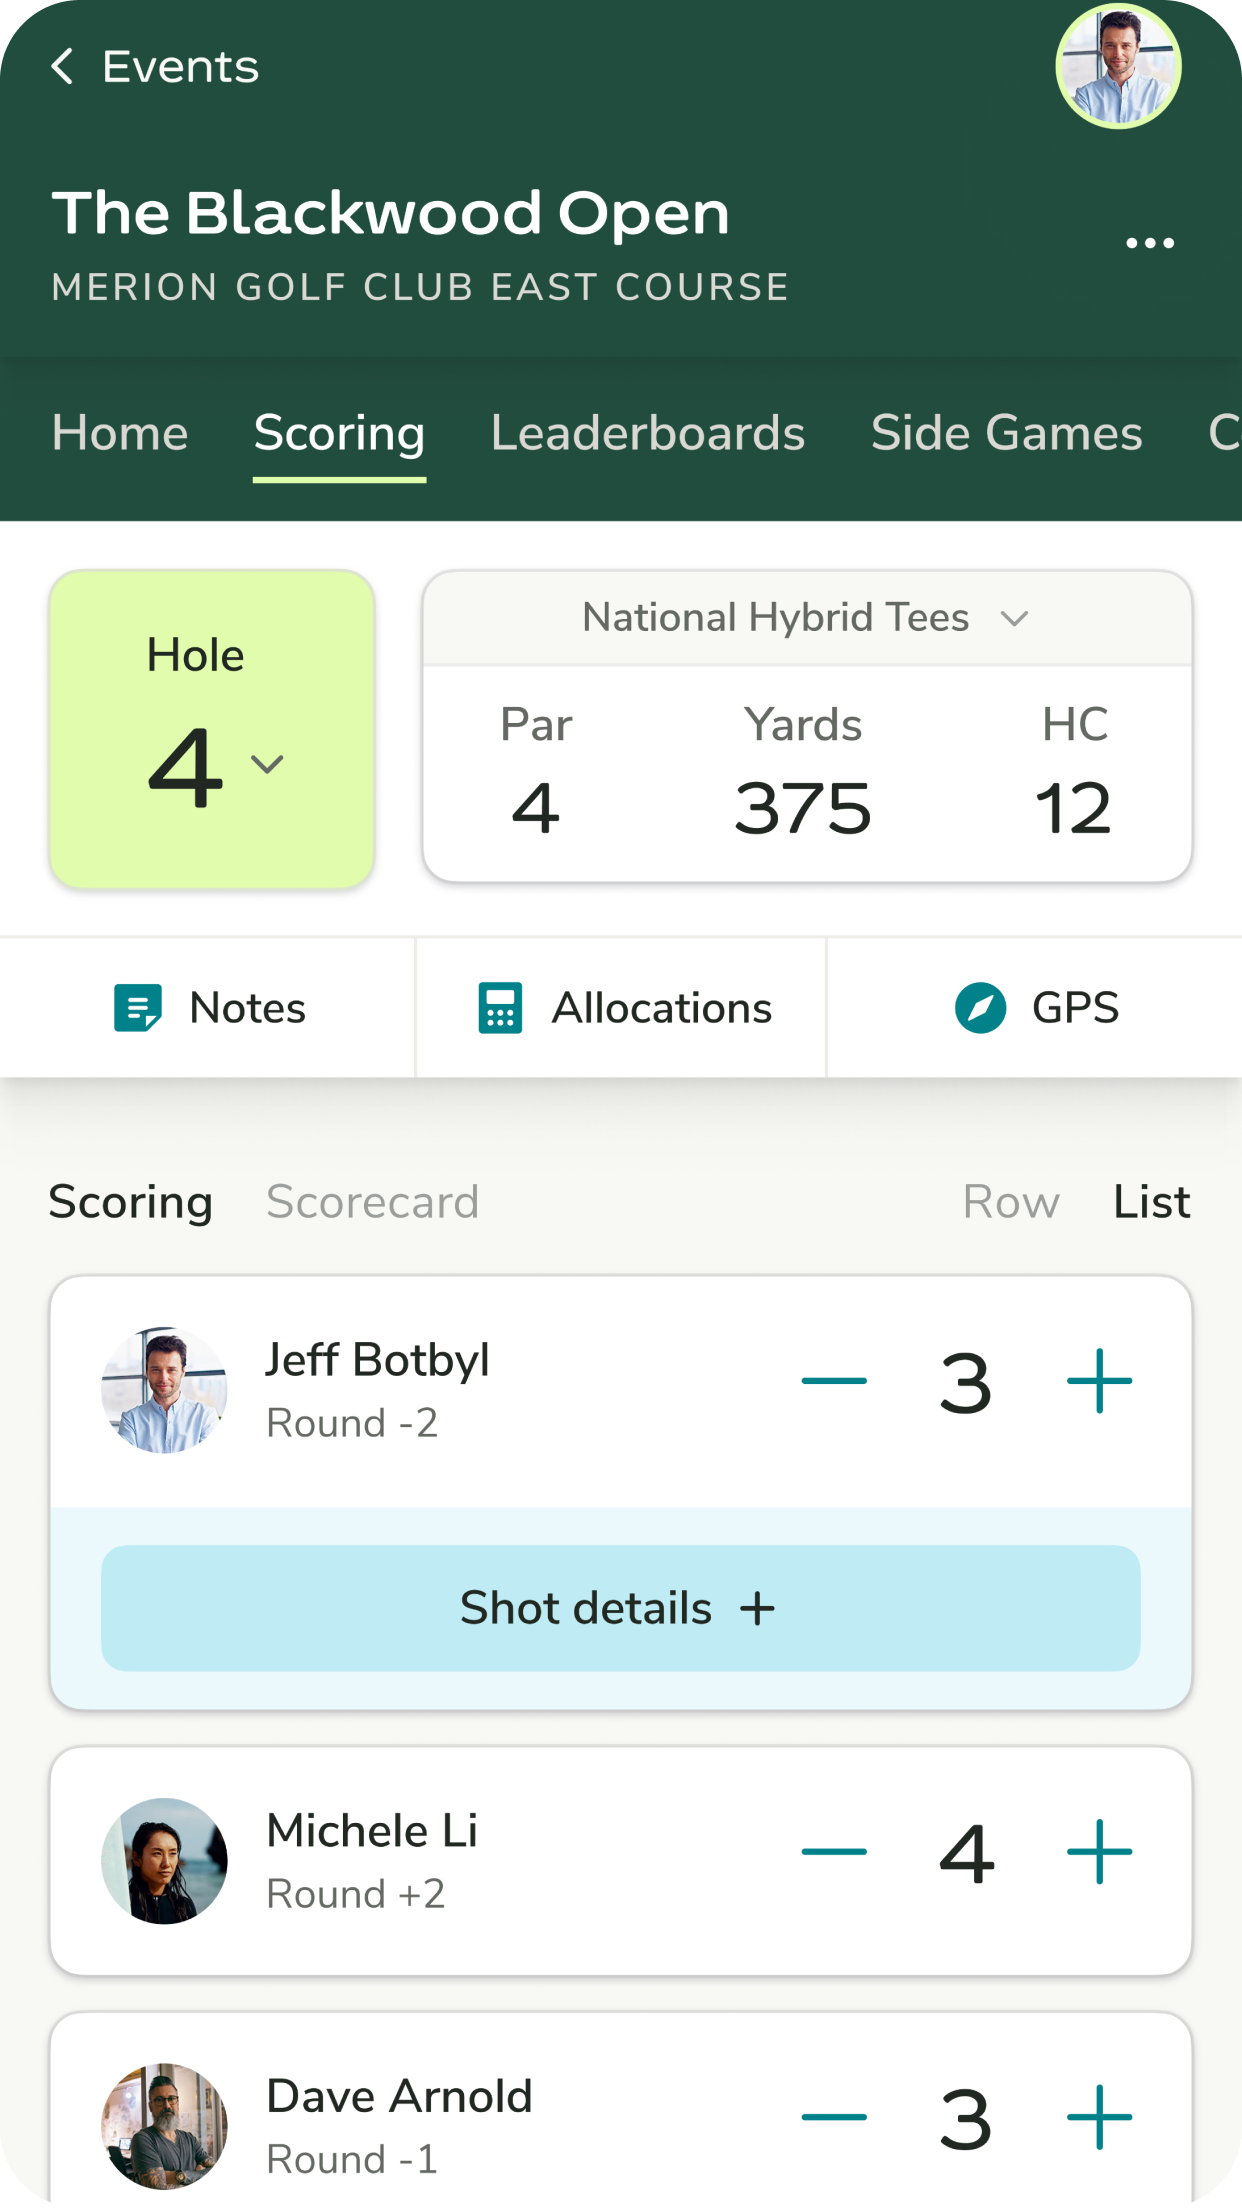Increase Dave Arnold's score with plus

1099,2117
